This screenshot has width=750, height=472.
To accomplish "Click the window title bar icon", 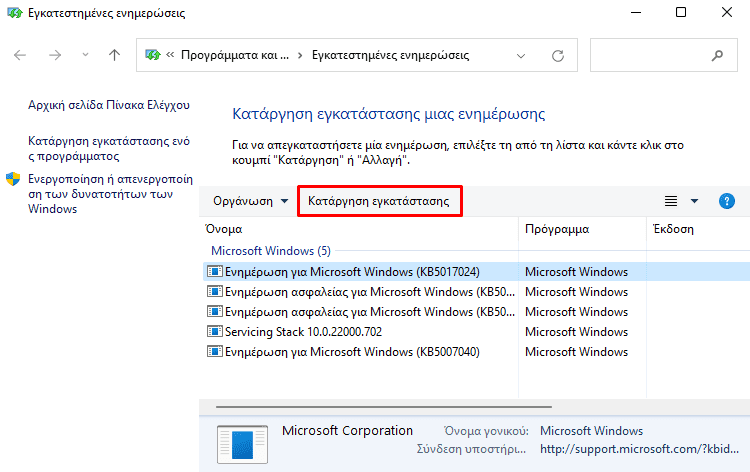I will point(15,13).
